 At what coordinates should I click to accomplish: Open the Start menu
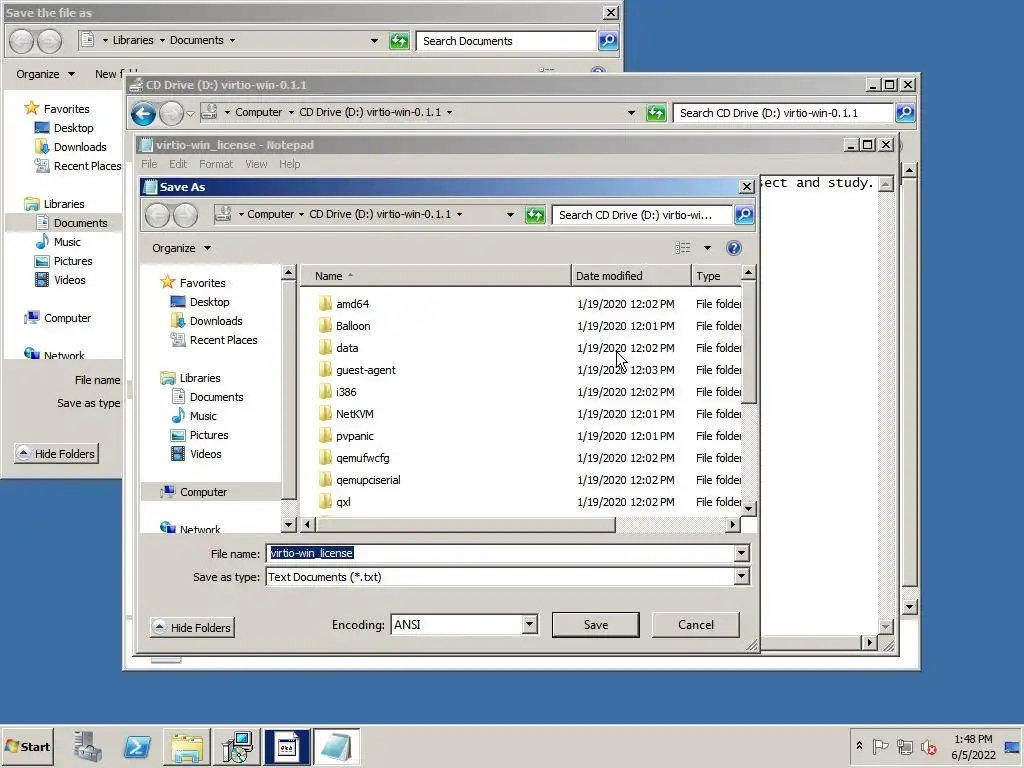[x=27, y=746]
